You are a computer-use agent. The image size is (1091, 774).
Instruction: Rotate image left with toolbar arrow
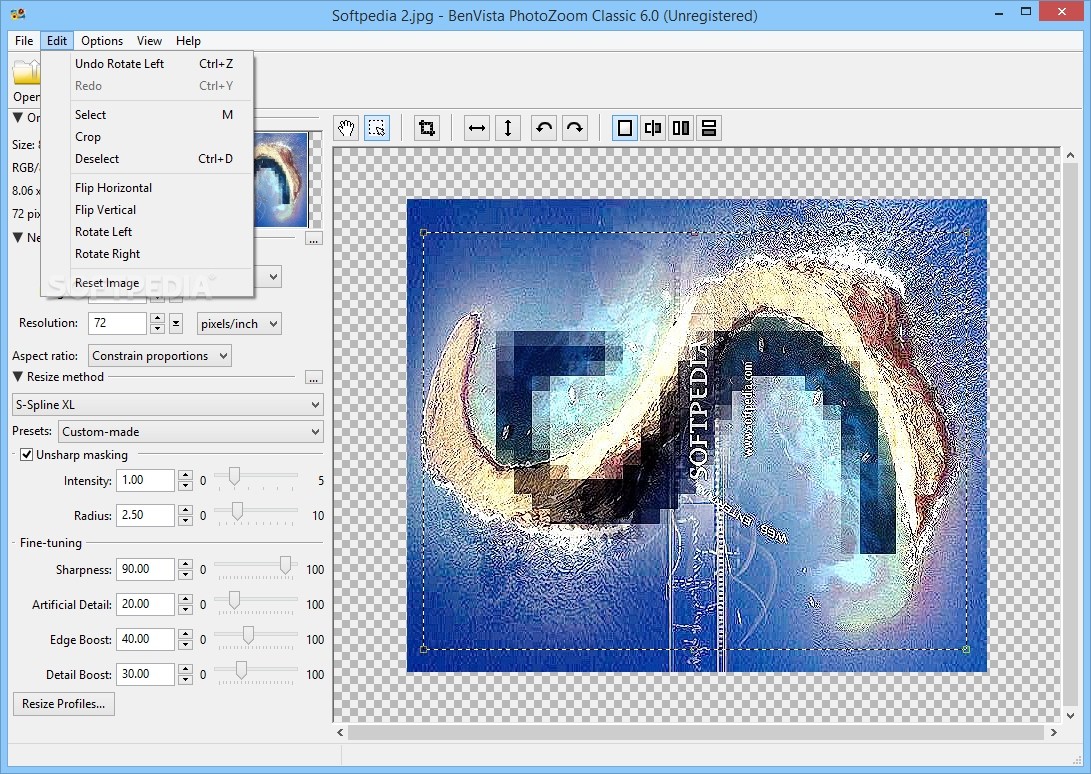(544, 128)
